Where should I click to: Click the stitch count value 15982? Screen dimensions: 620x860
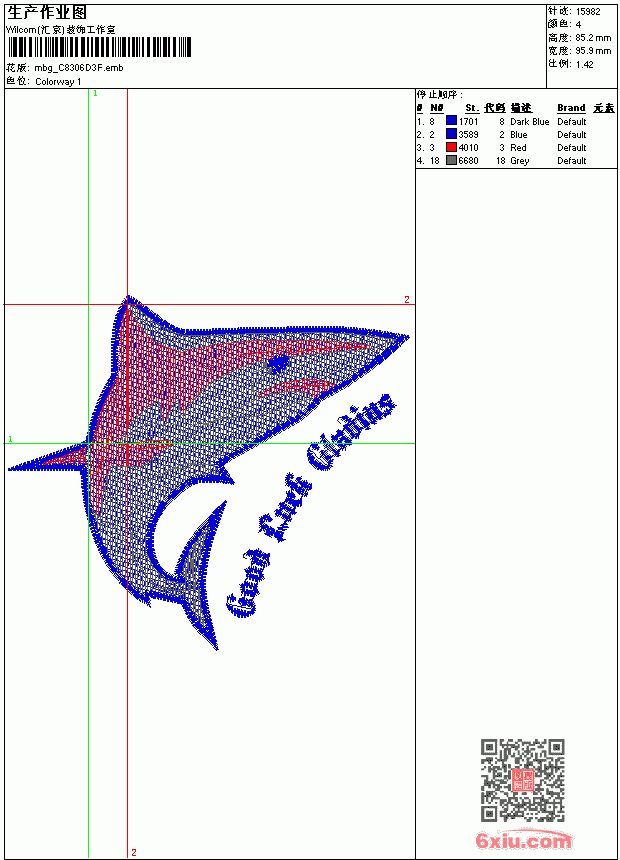tap(588, 12)
